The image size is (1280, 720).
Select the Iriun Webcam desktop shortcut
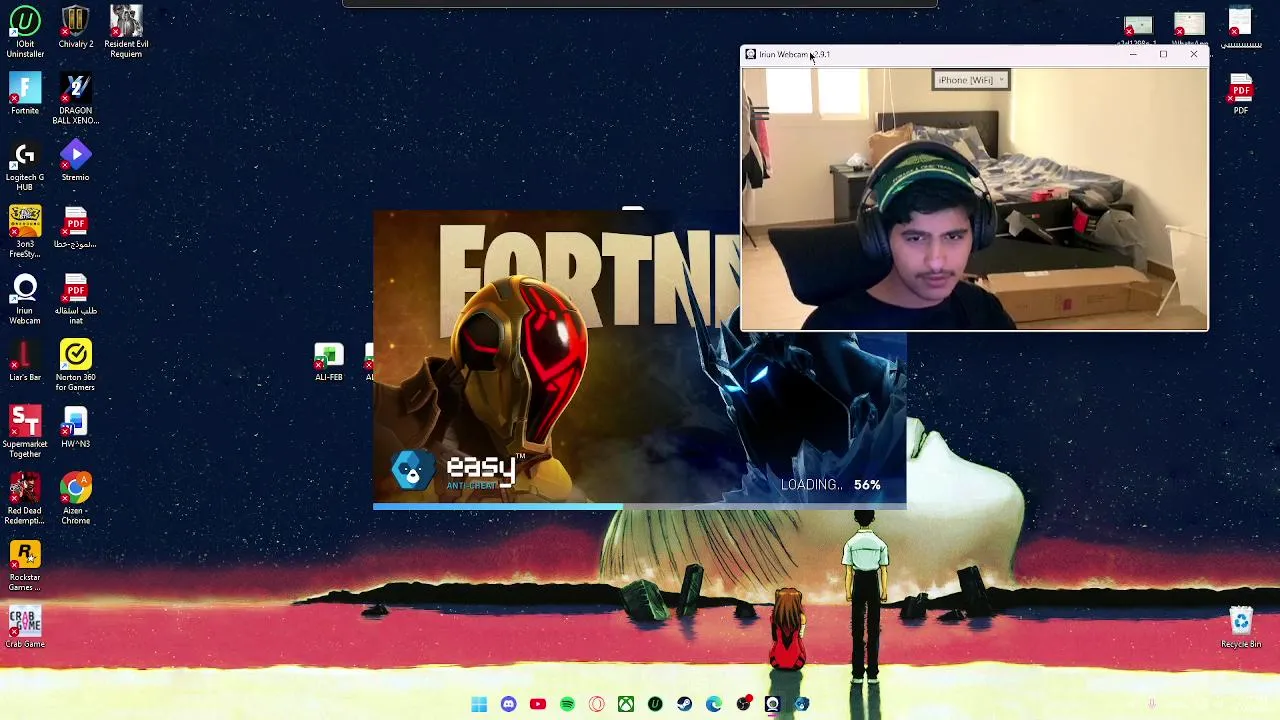pyautogui.click(x=25, y=299)
